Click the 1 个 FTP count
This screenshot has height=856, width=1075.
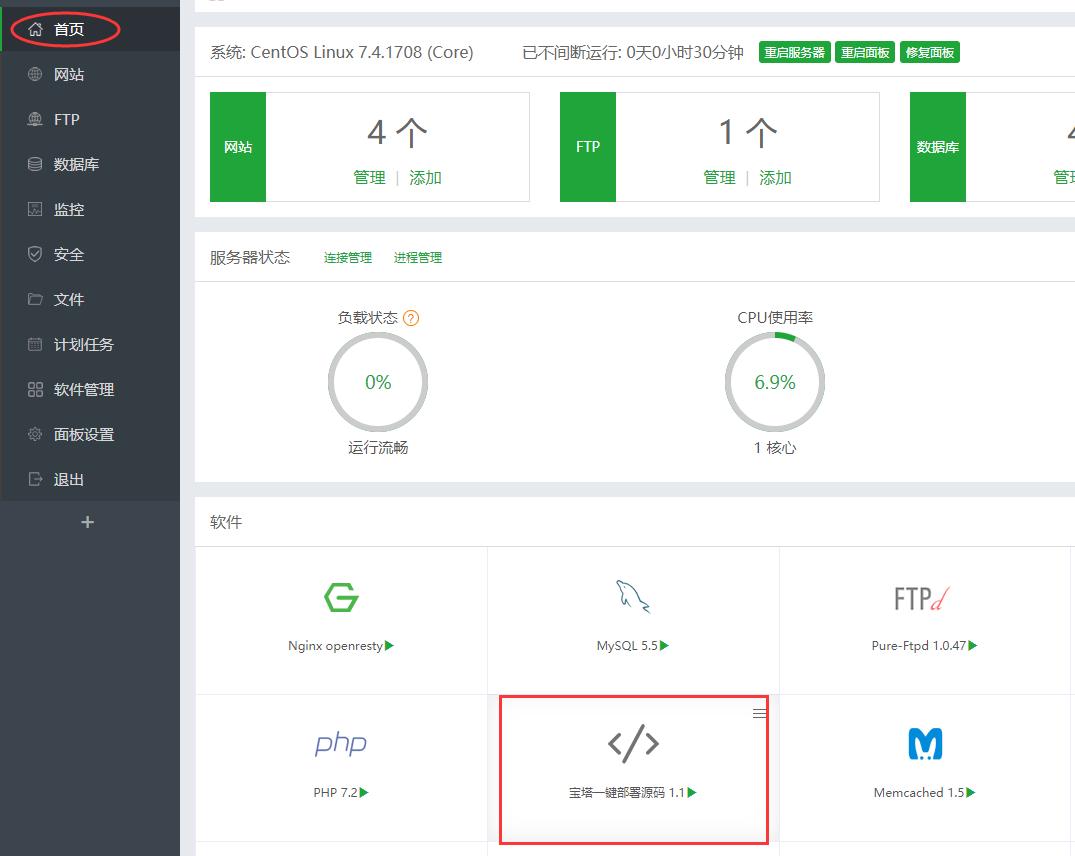tap(747, 132)
